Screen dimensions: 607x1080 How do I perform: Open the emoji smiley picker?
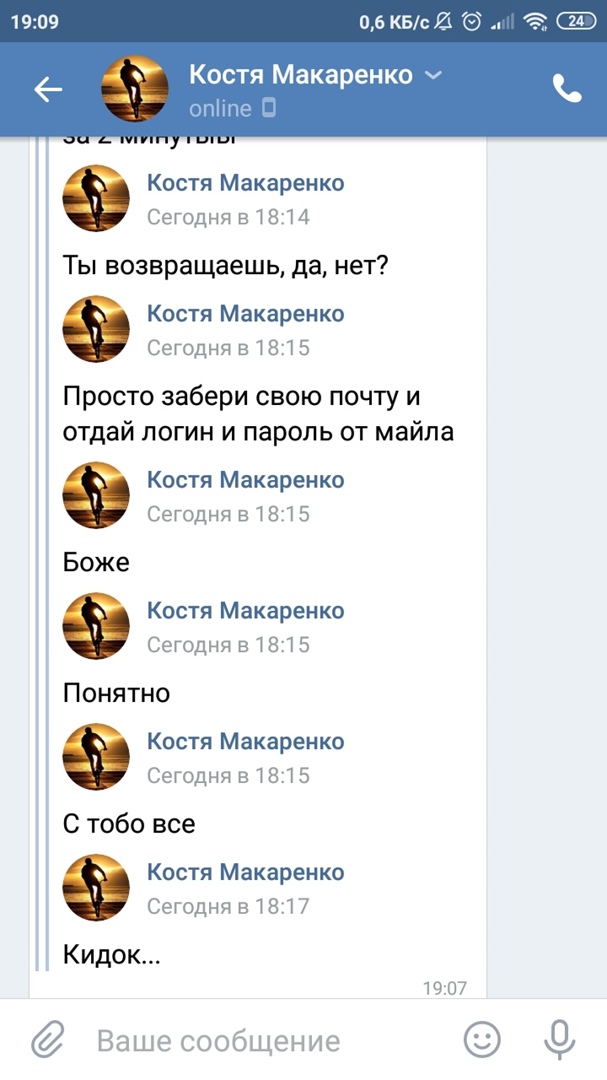[482, 1041]
